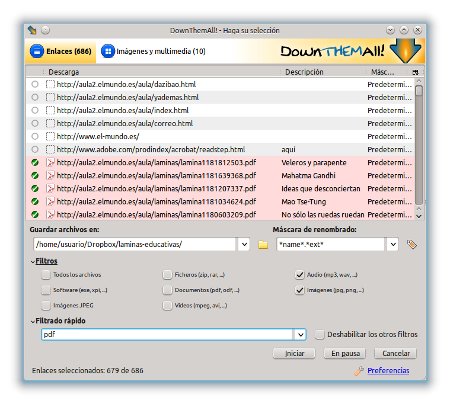Switch to Imágenes y multimedia (10) tab
Screen dimensions: 450x404
(x=153, y=51)
